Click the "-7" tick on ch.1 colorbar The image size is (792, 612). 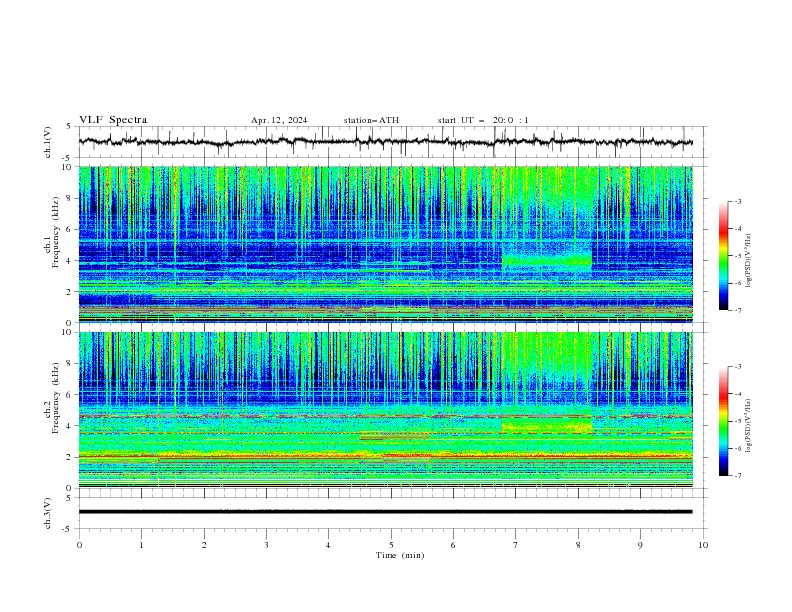tap(738, 310)
